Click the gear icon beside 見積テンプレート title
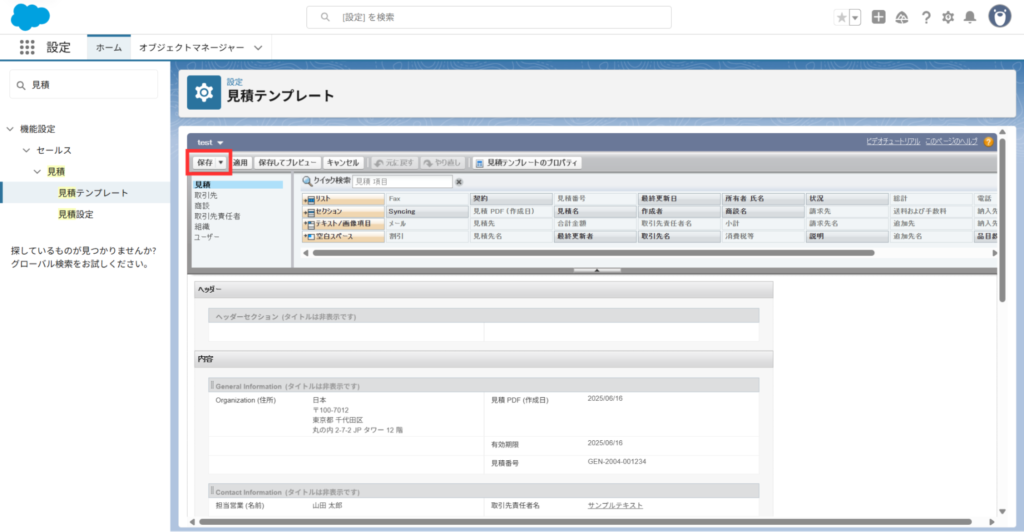 click(204, 93)
